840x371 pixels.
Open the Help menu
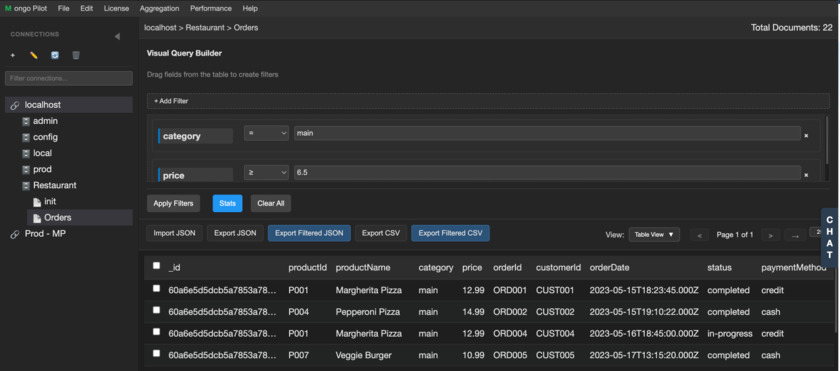(x=250, y=9)
